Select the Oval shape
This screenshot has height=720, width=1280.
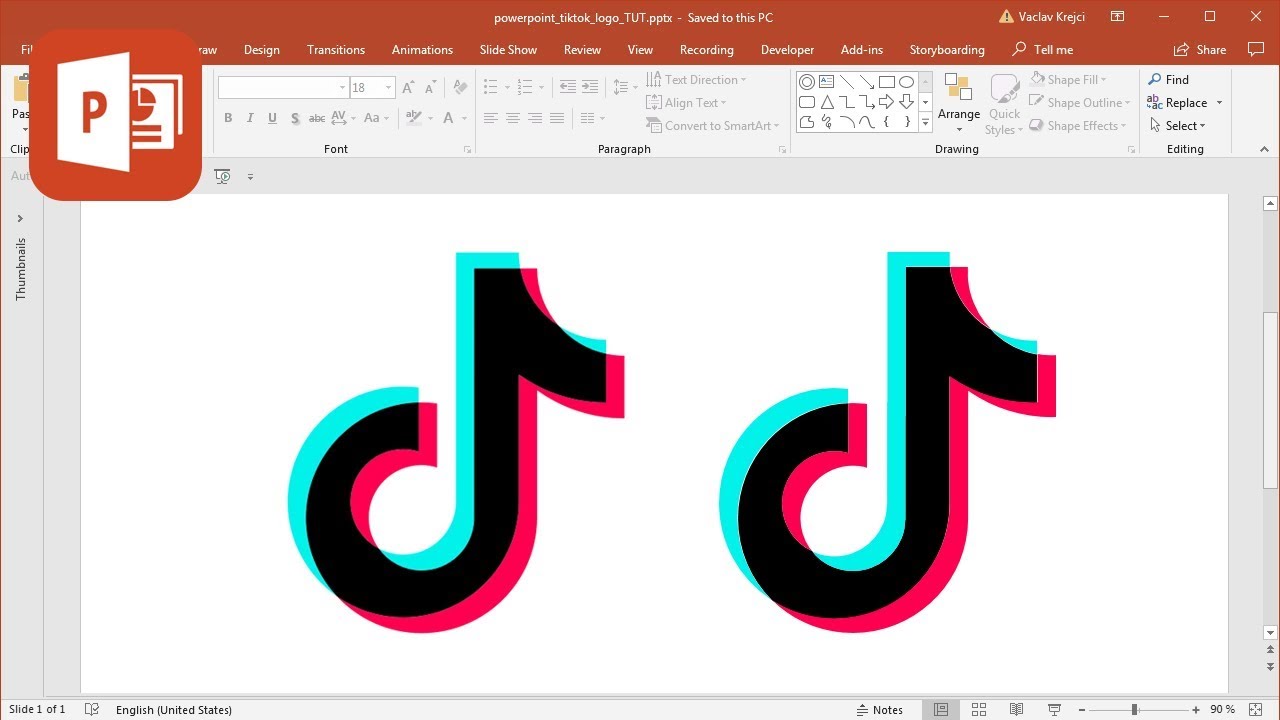[907, 82]
